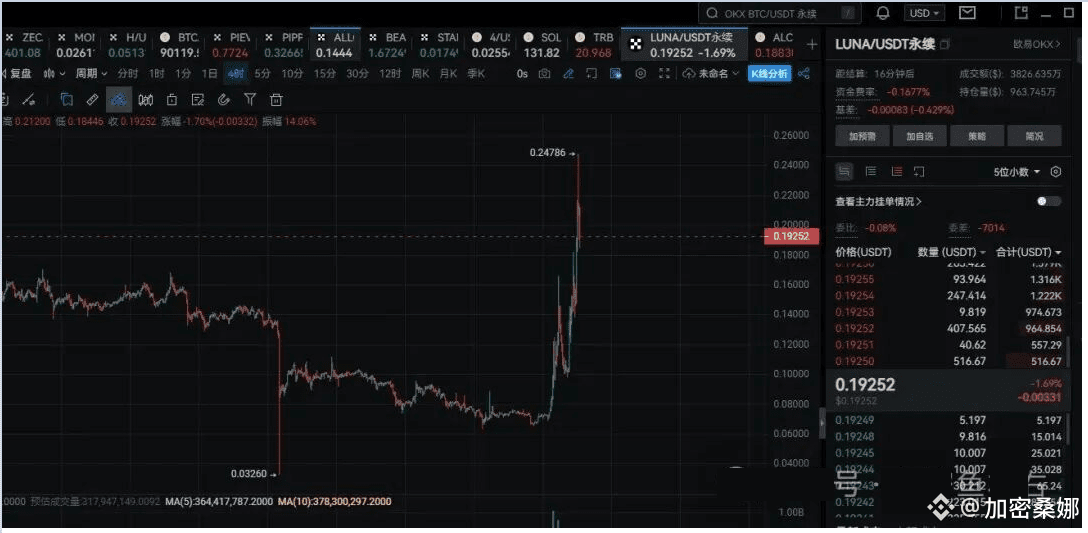Click the highlighted cloud drawing tool
The image size is (1088, 533).
click(x=119, y=100)
